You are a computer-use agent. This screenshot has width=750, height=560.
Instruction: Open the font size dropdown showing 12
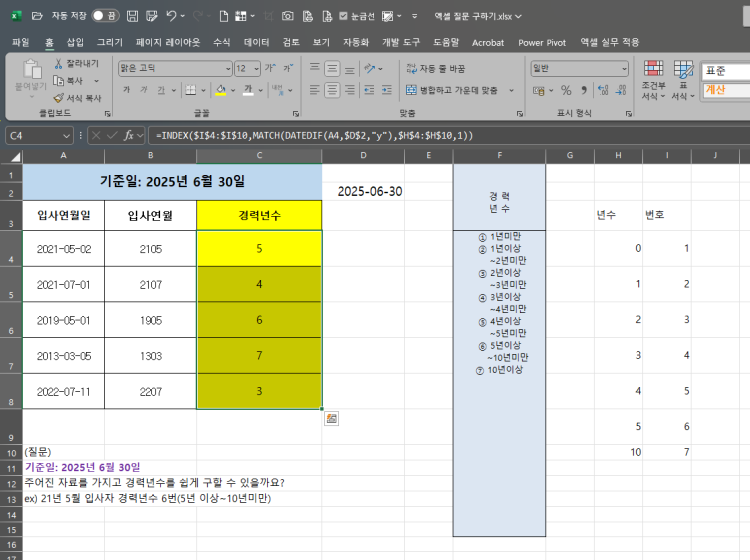coord(257,68)
